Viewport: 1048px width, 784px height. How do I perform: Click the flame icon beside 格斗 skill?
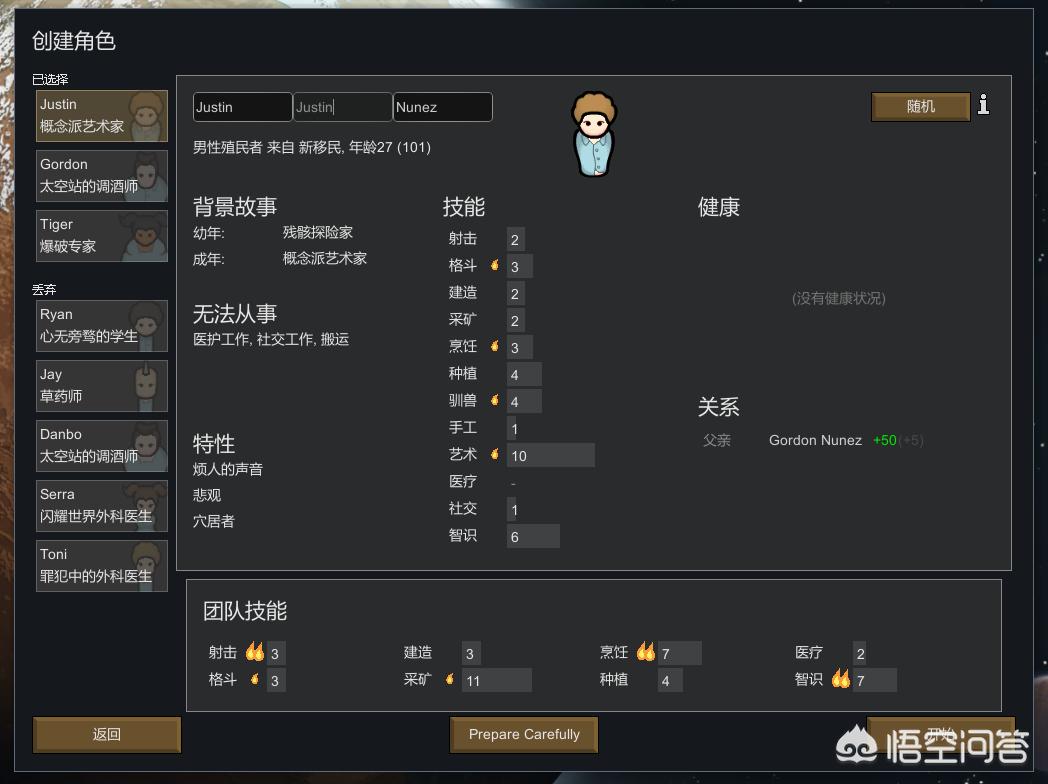point(495,265)
